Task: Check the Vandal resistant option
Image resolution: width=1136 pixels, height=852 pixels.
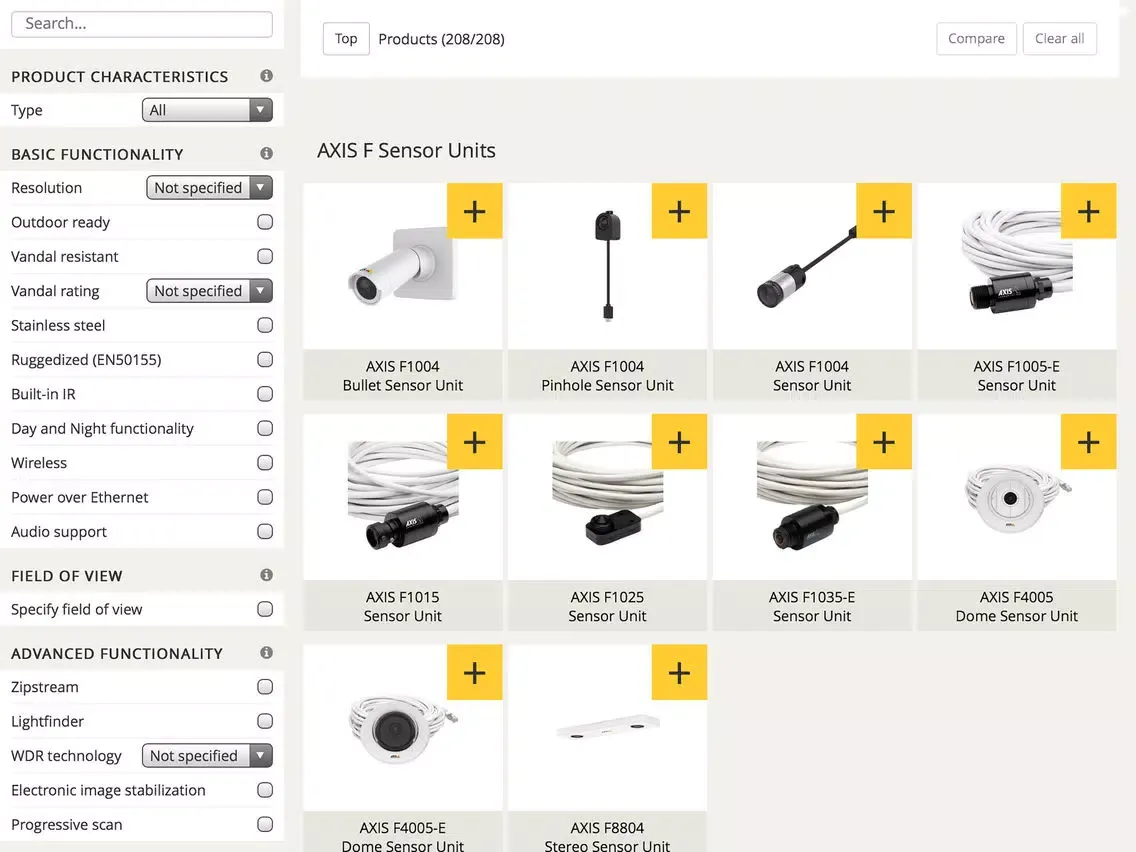Action: coord(265,256)
